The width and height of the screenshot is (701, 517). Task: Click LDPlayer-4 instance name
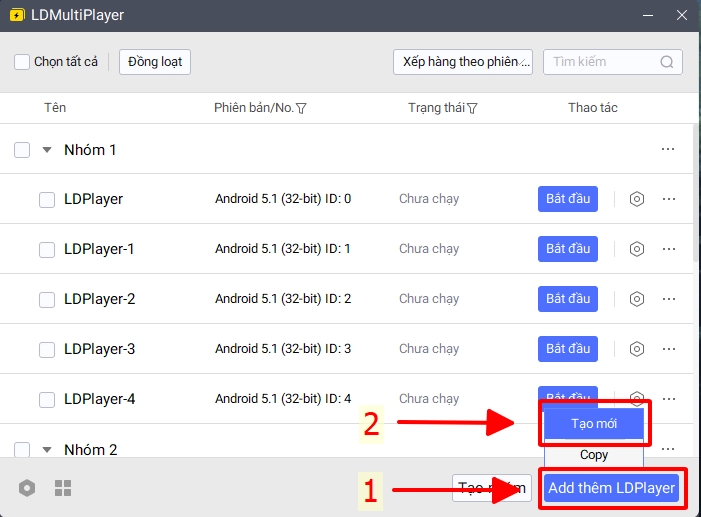click(x=99, y=399)
